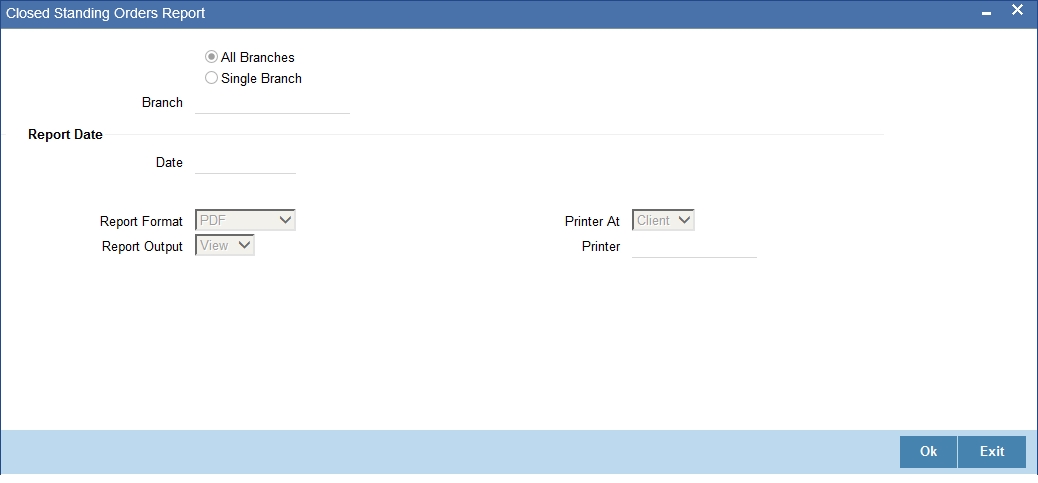Minimize the Closed Standing Orders Report window

tap(986, 13)
